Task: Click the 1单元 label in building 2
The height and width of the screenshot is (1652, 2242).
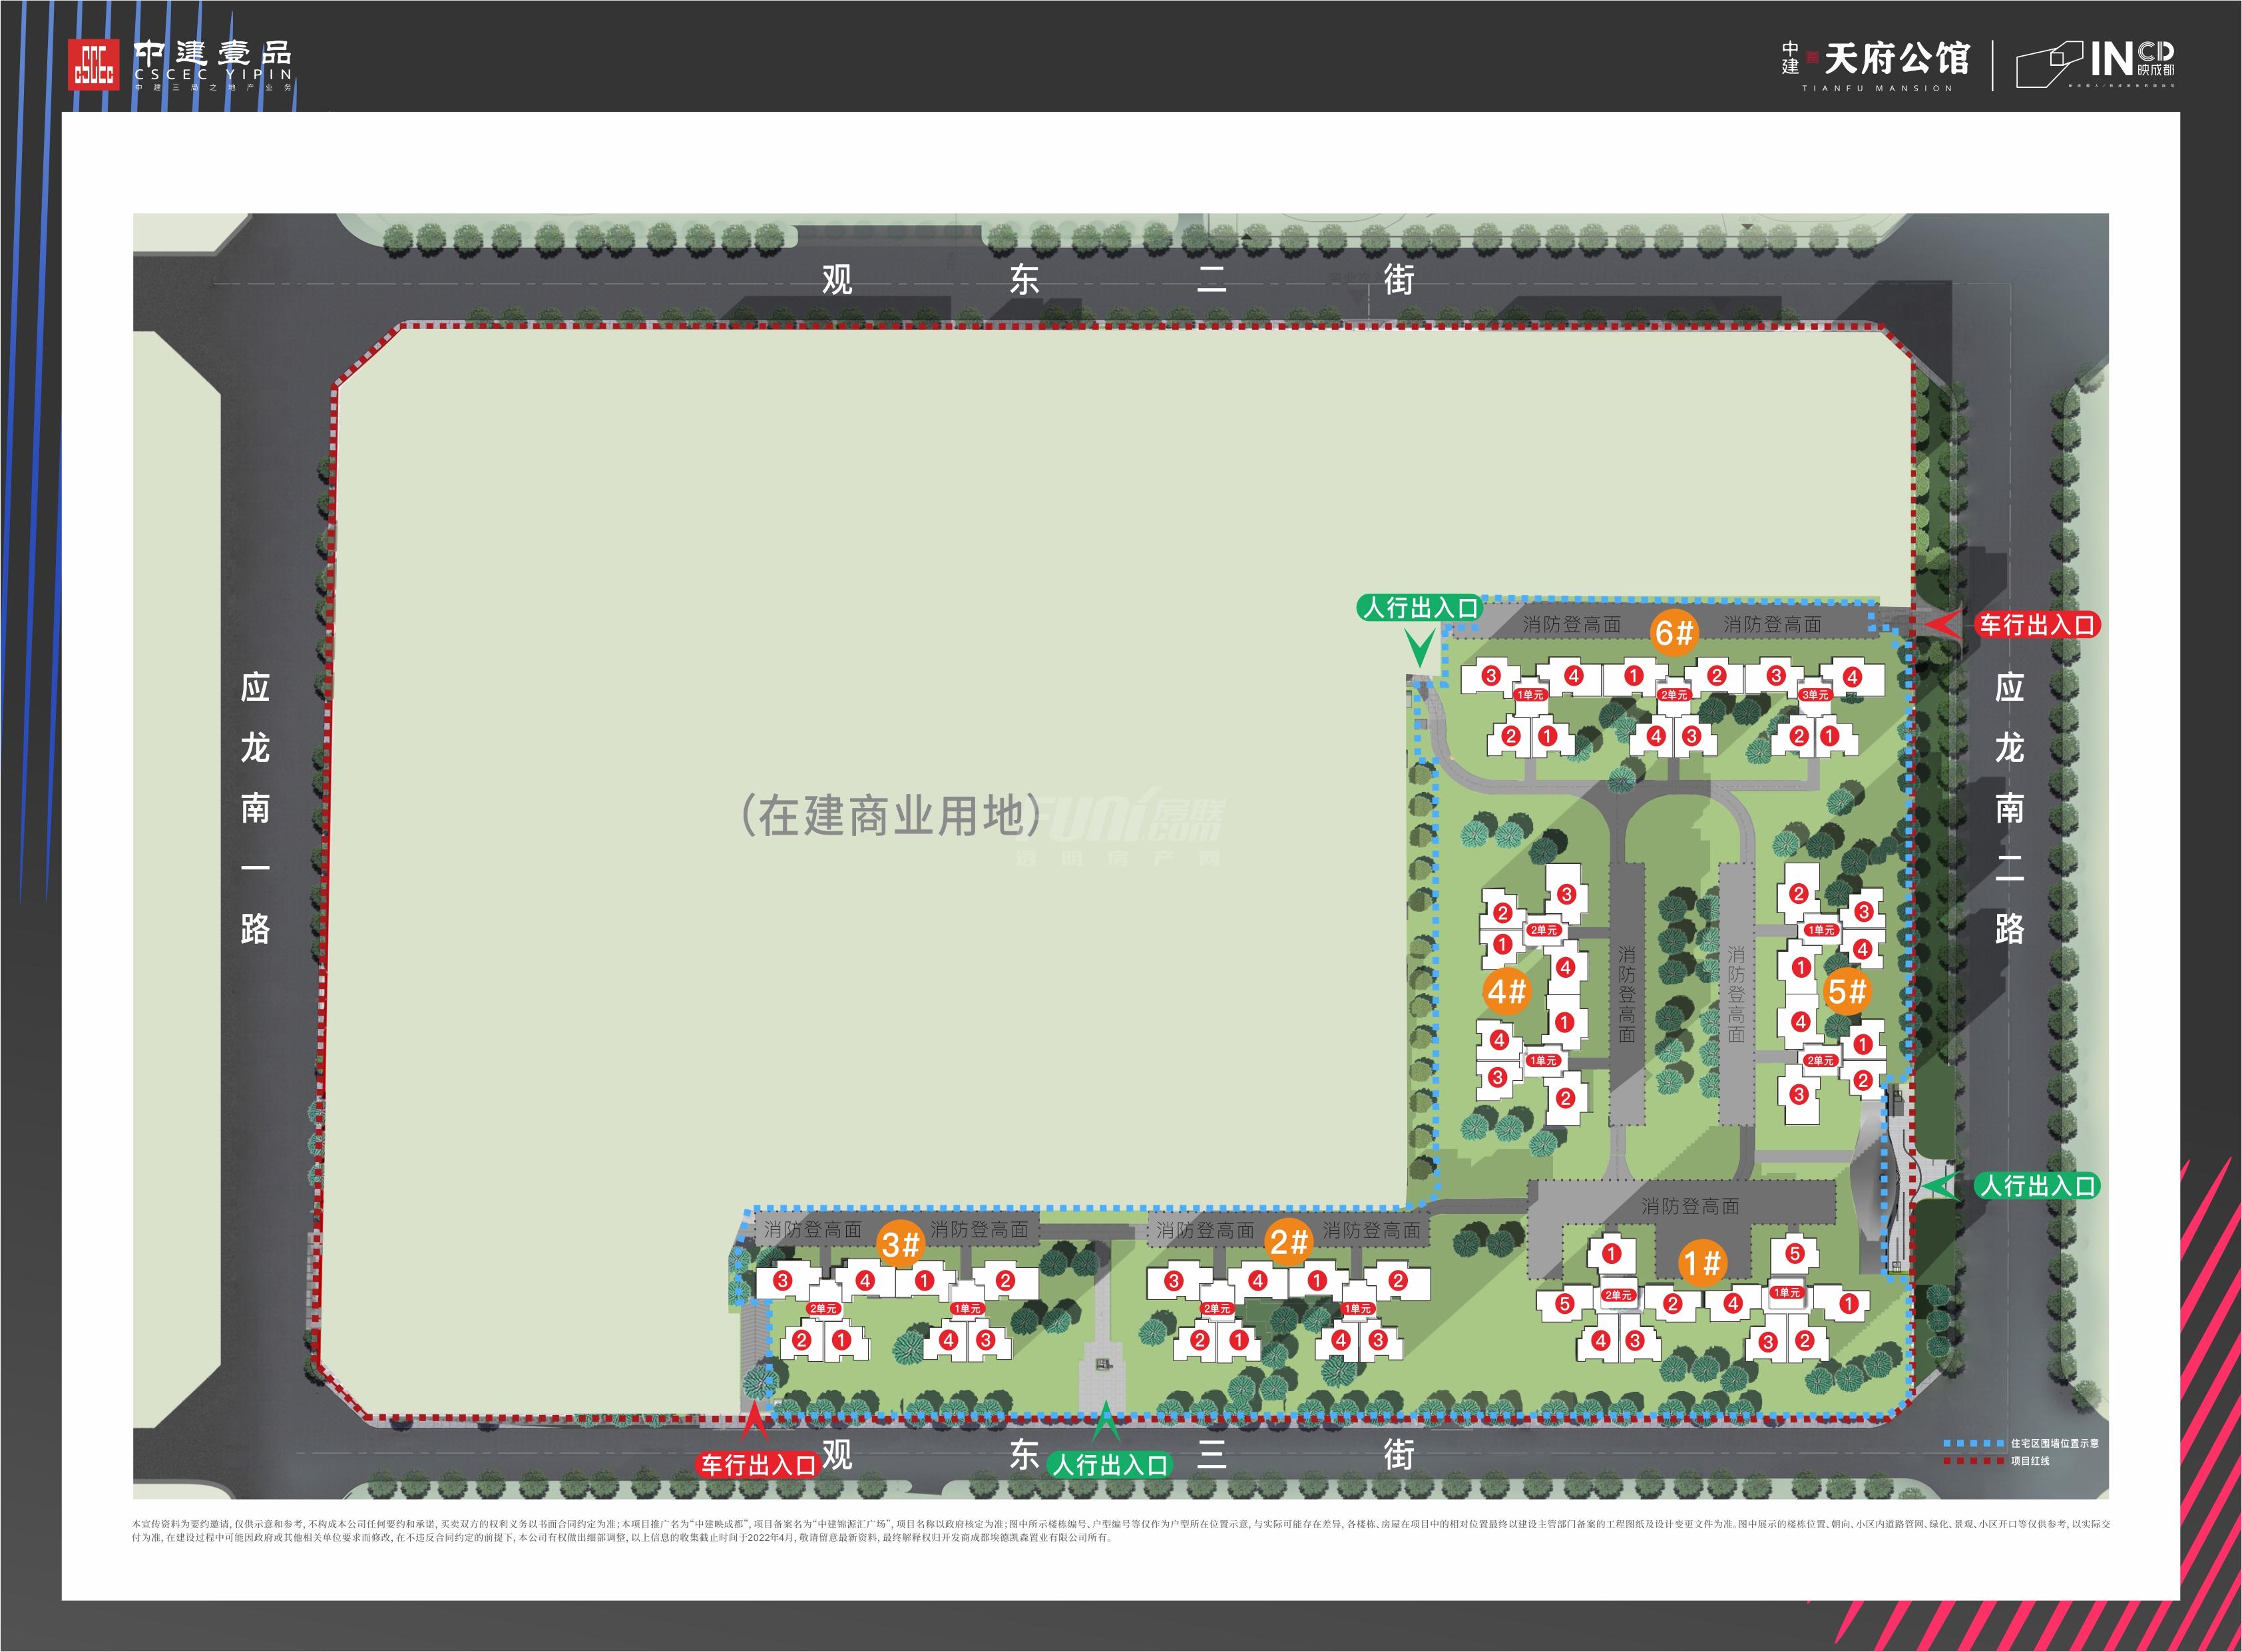Action: pos(1358,1308)
